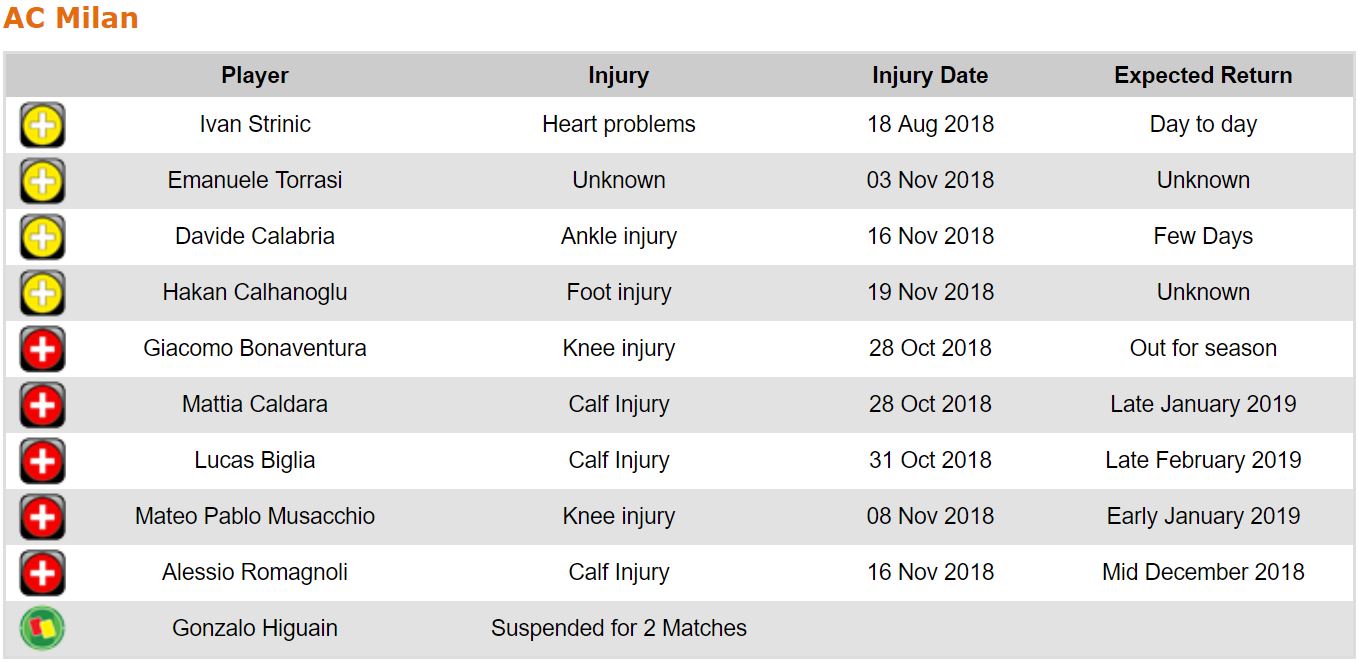Click the green suspension card icon for Higuain
The height and width of the screenshot is (662, 1358).
point(42,629)
